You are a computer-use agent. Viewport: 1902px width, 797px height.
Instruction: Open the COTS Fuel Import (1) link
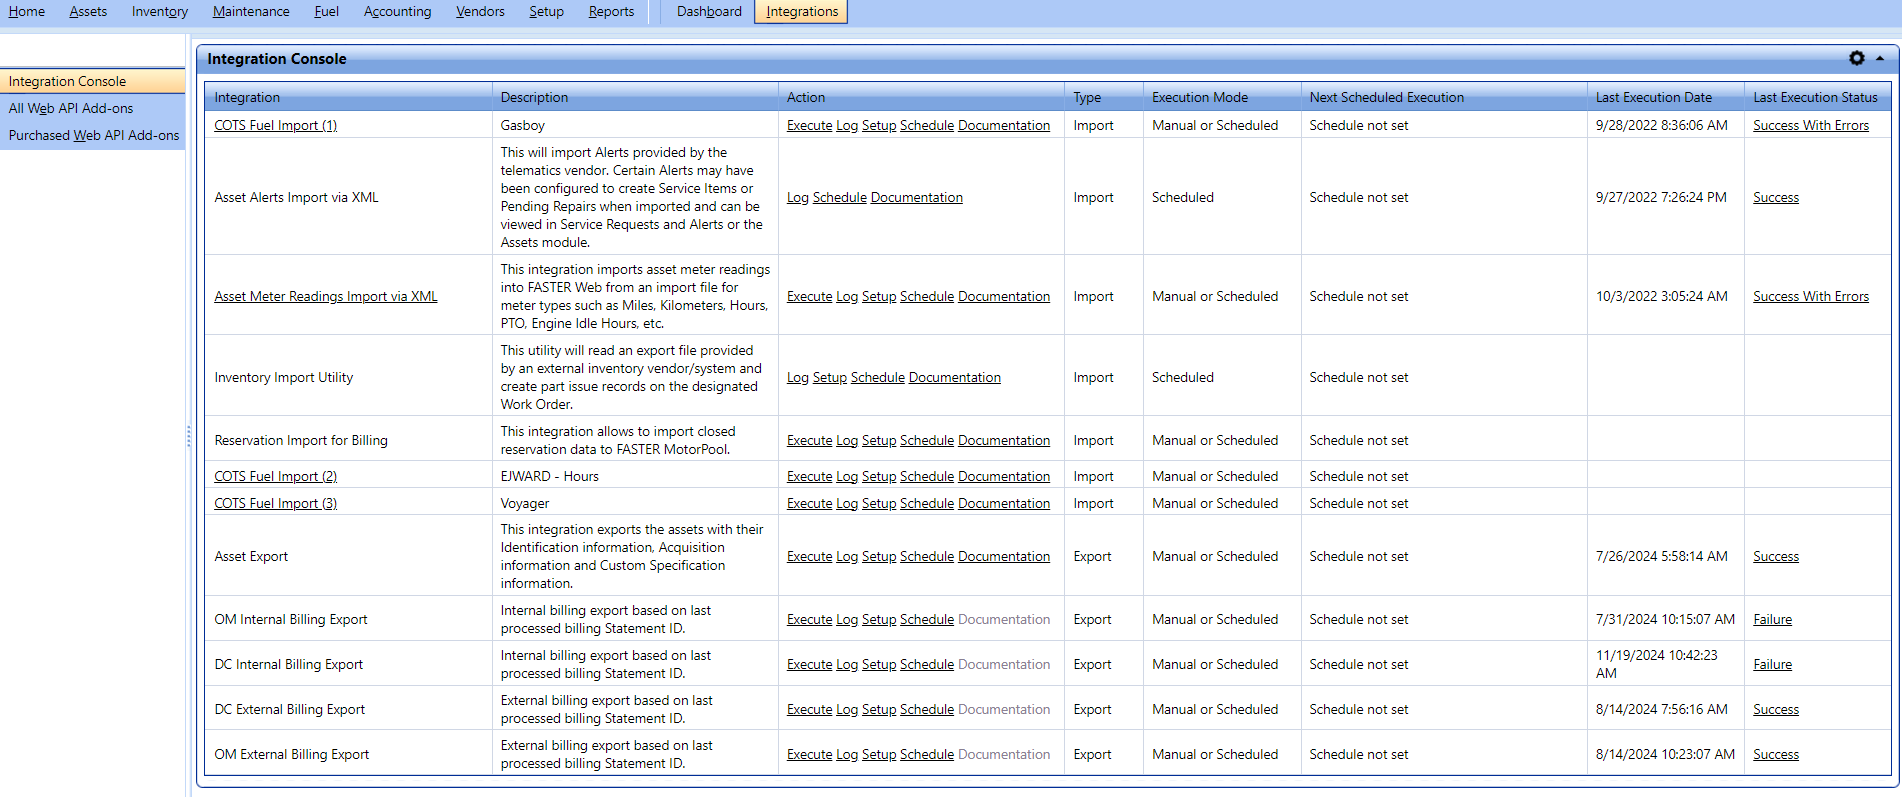(x=276, y=125)
